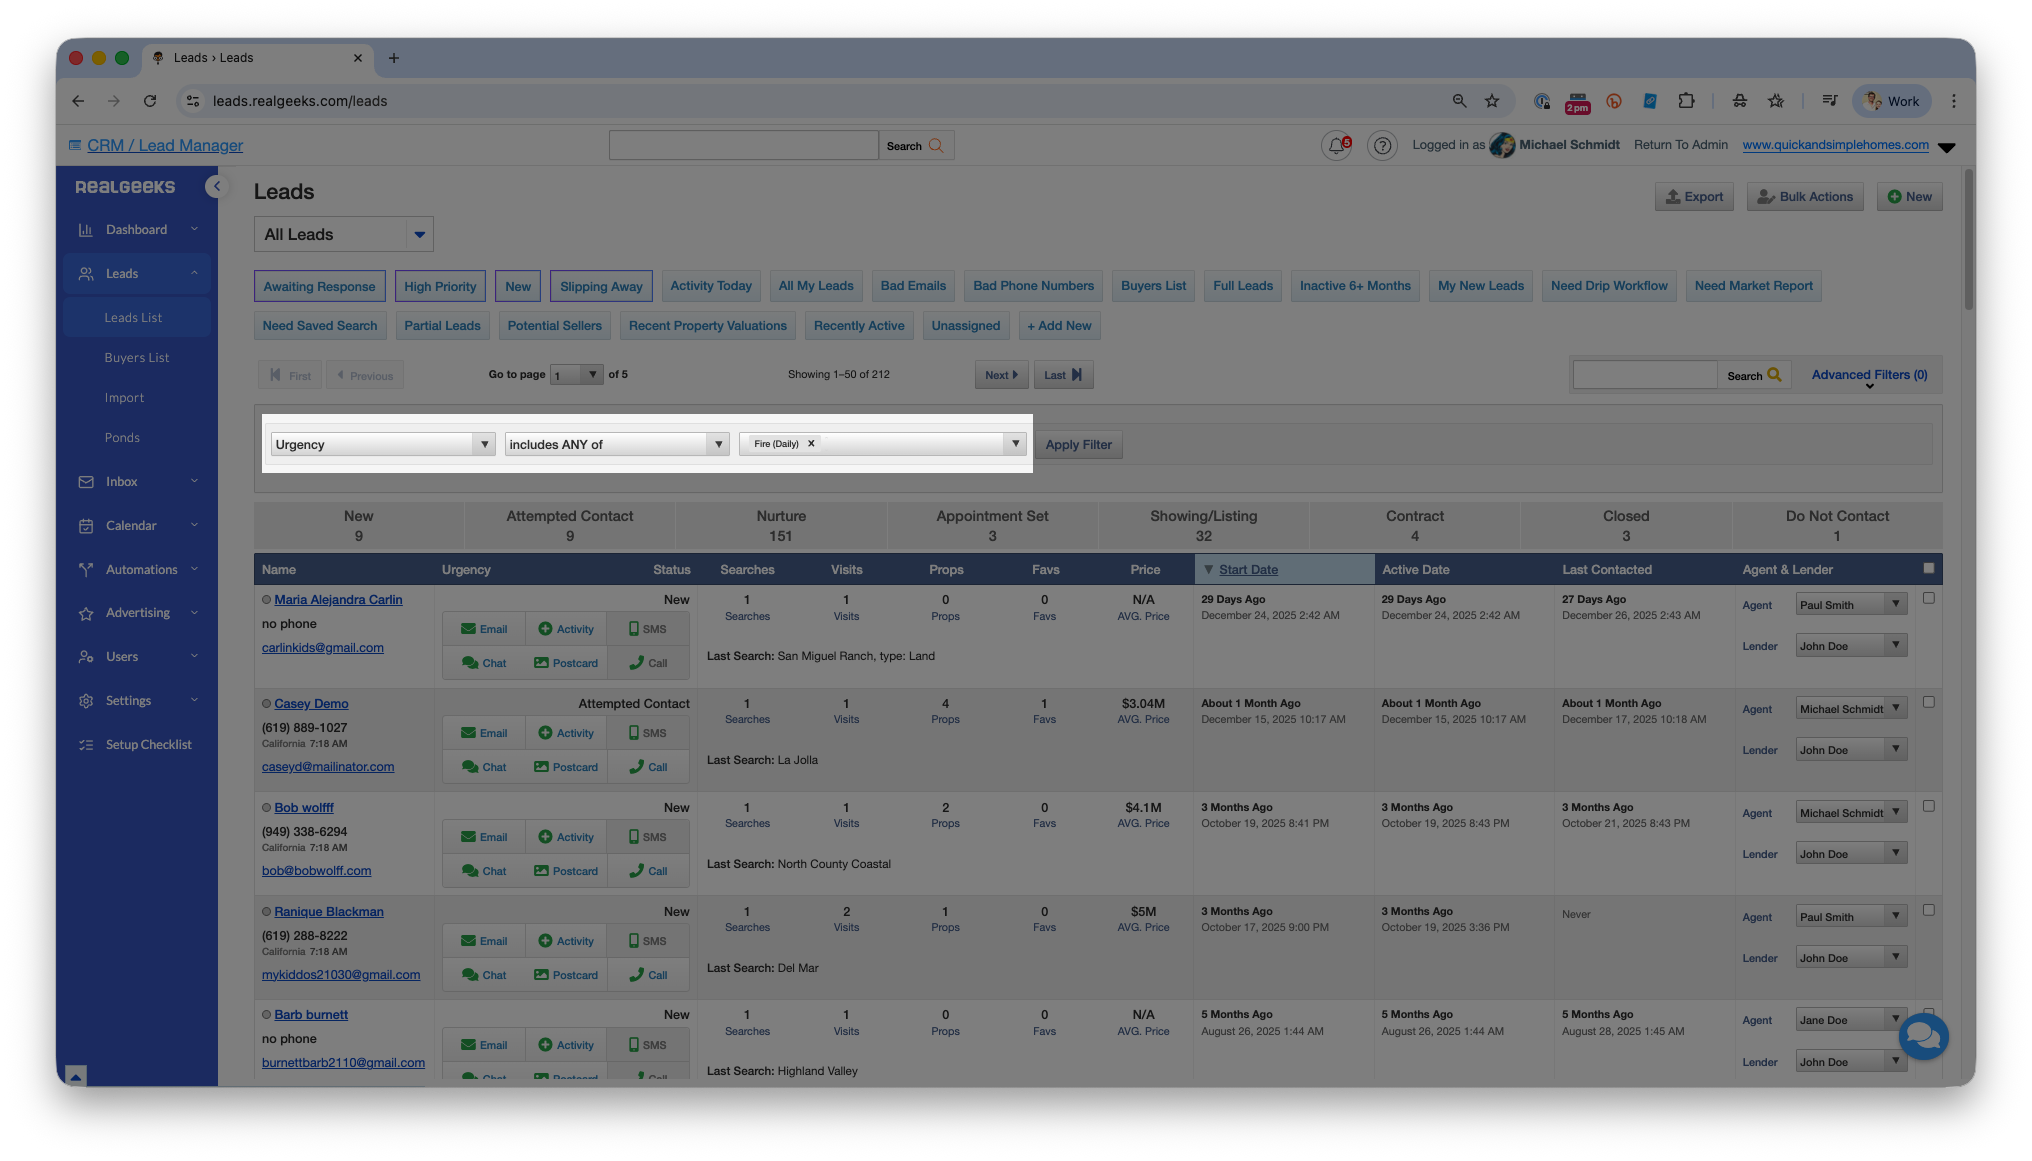Expand Advanced Filters (0)

[x=1869, y=375]
